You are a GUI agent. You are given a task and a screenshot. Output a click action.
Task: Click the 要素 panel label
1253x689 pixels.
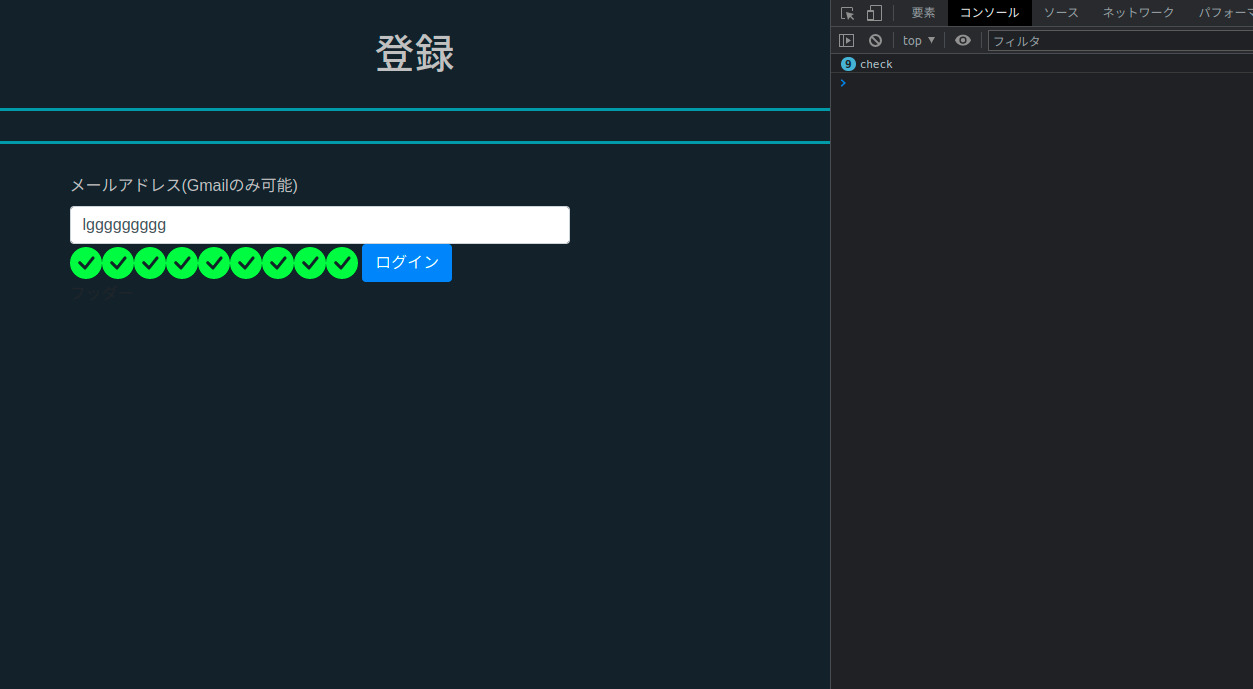922,12
